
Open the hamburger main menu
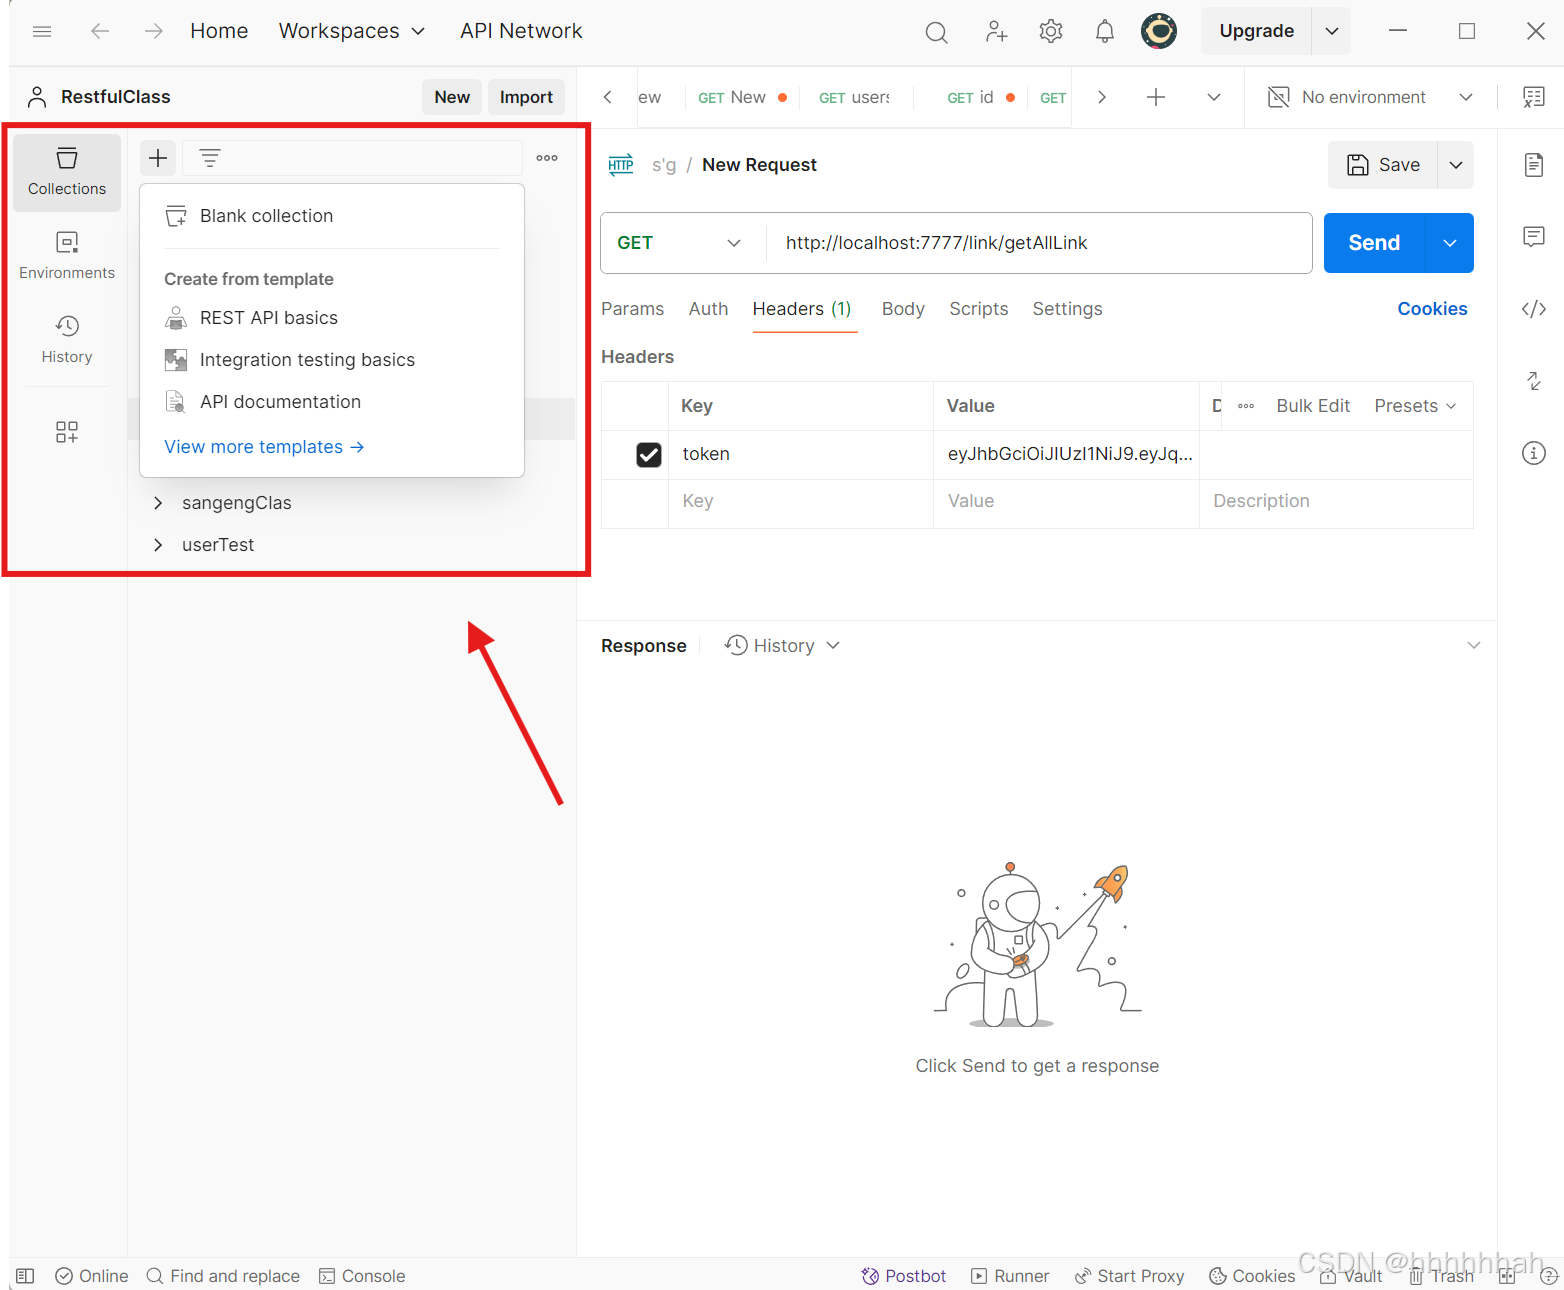(42, 31)
